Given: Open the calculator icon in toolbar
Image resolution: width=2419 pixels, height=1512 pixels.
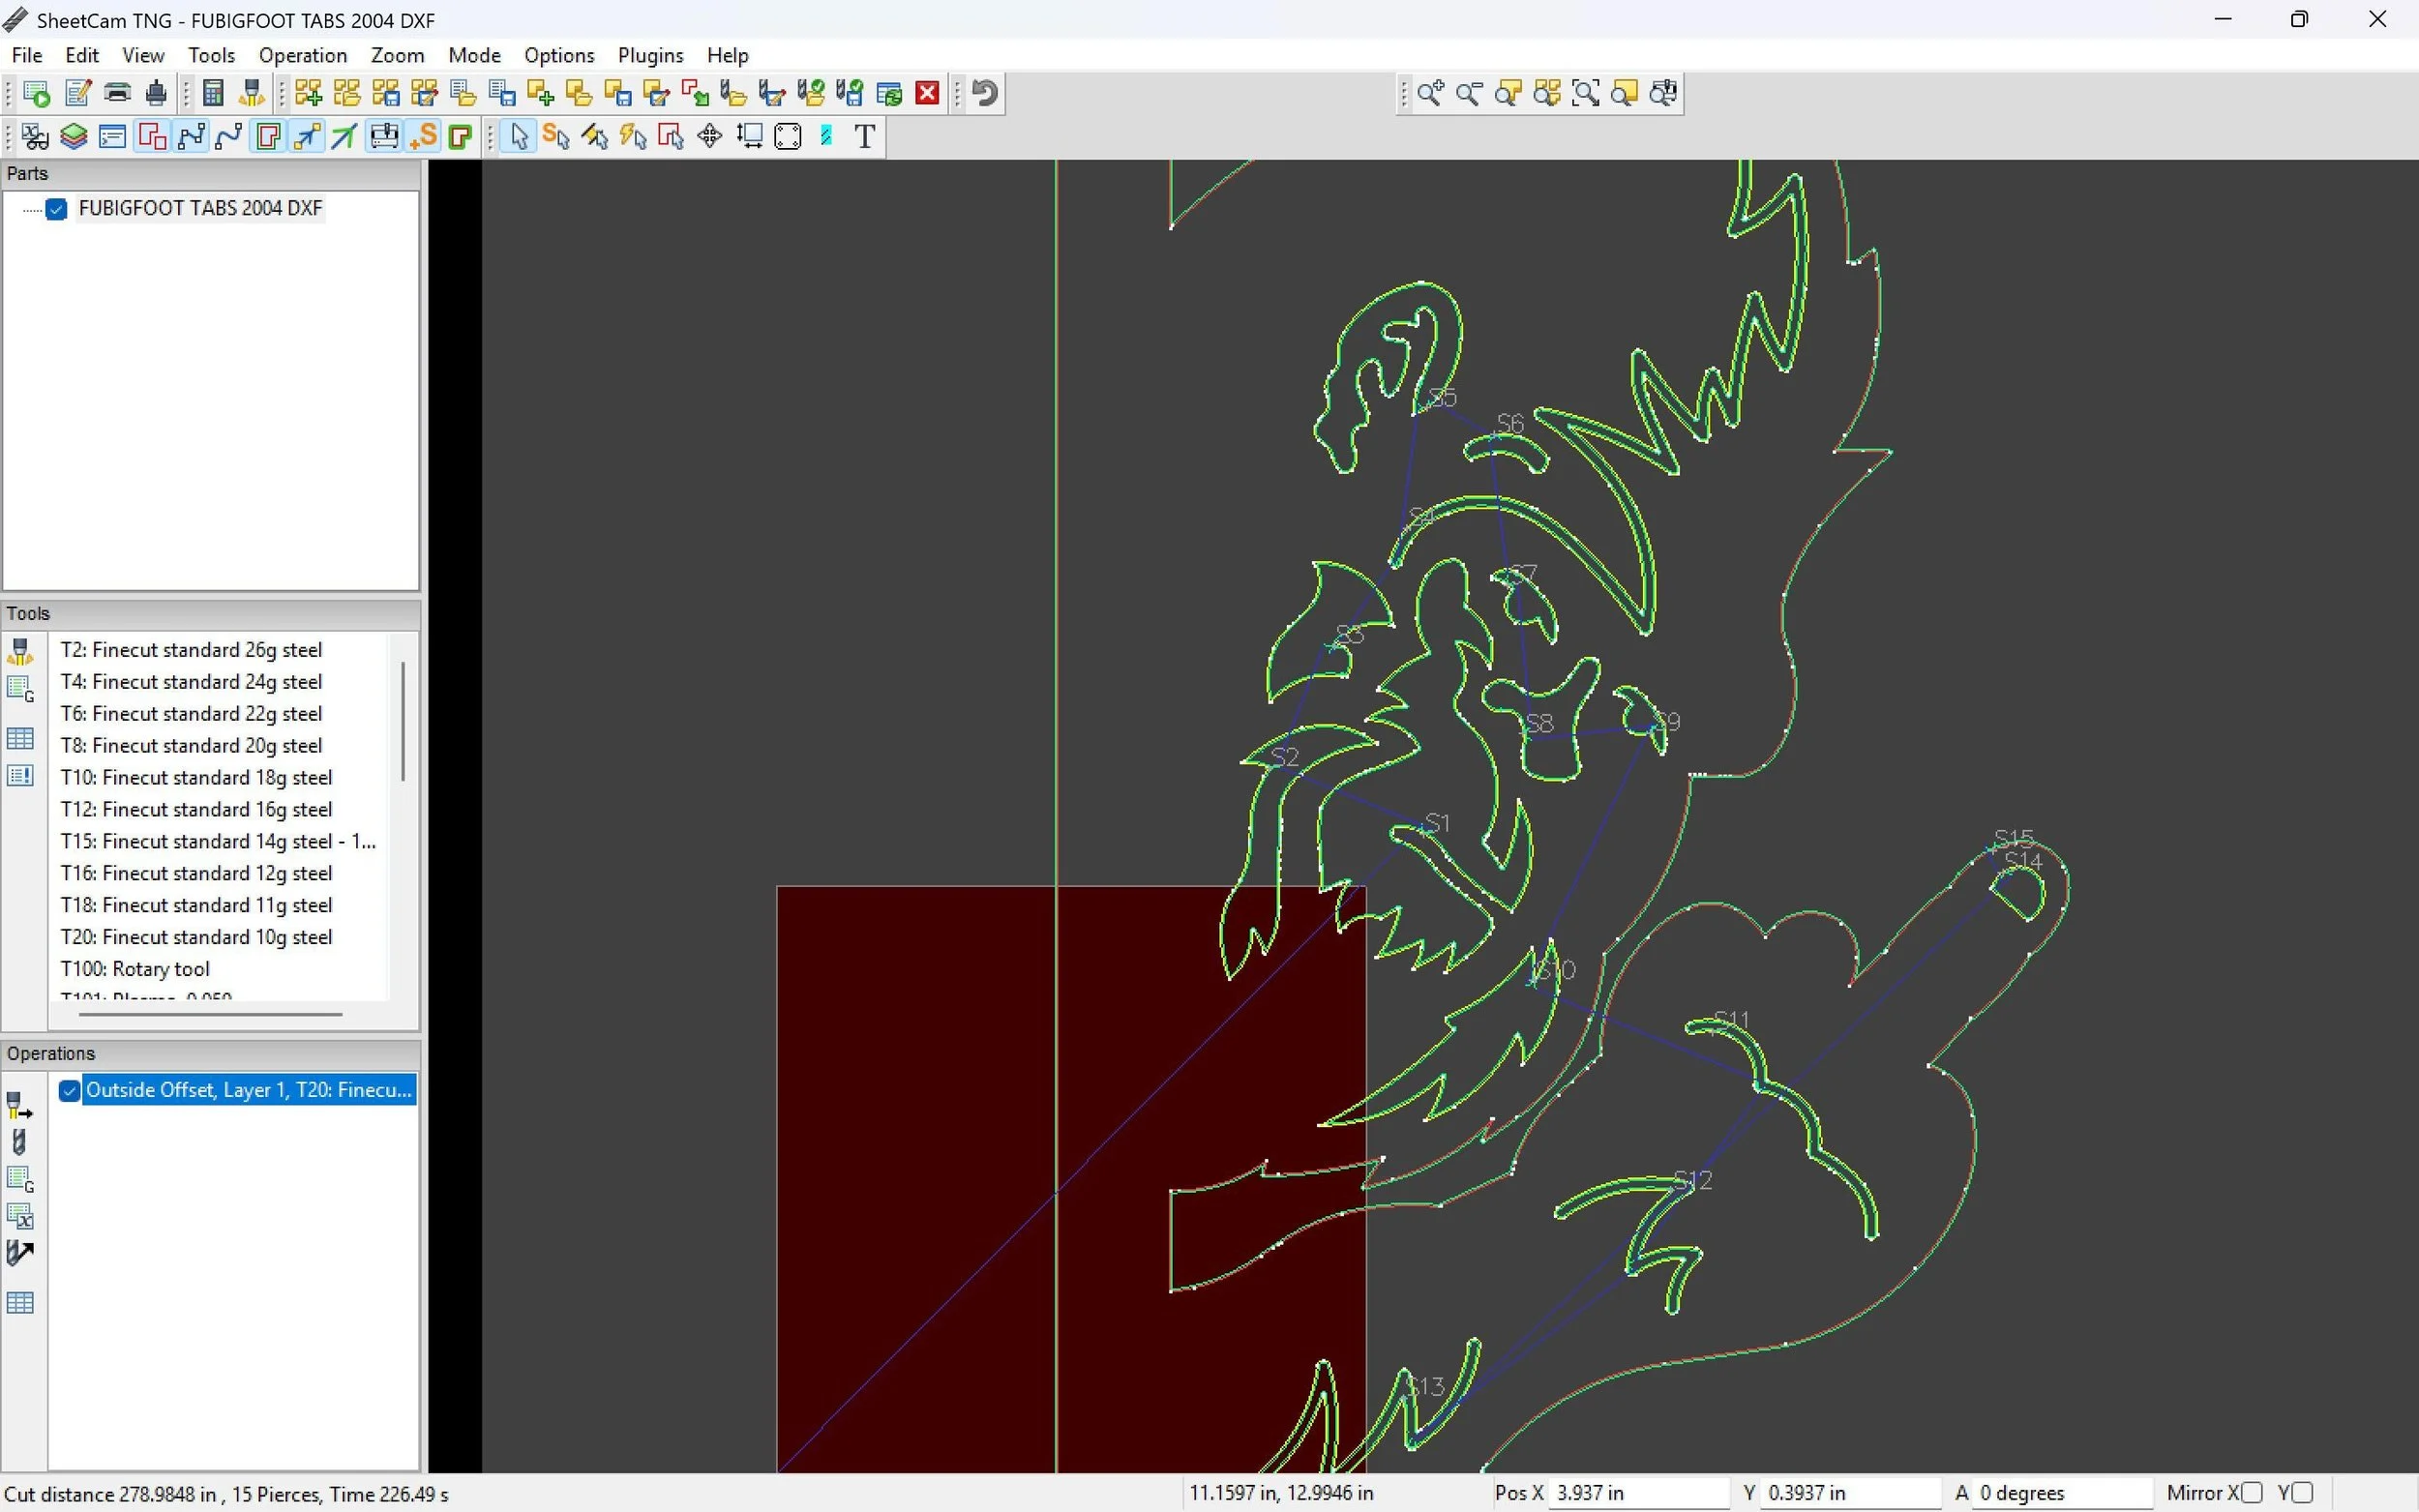Looking at the screenshot, I should tap(212, 93).
